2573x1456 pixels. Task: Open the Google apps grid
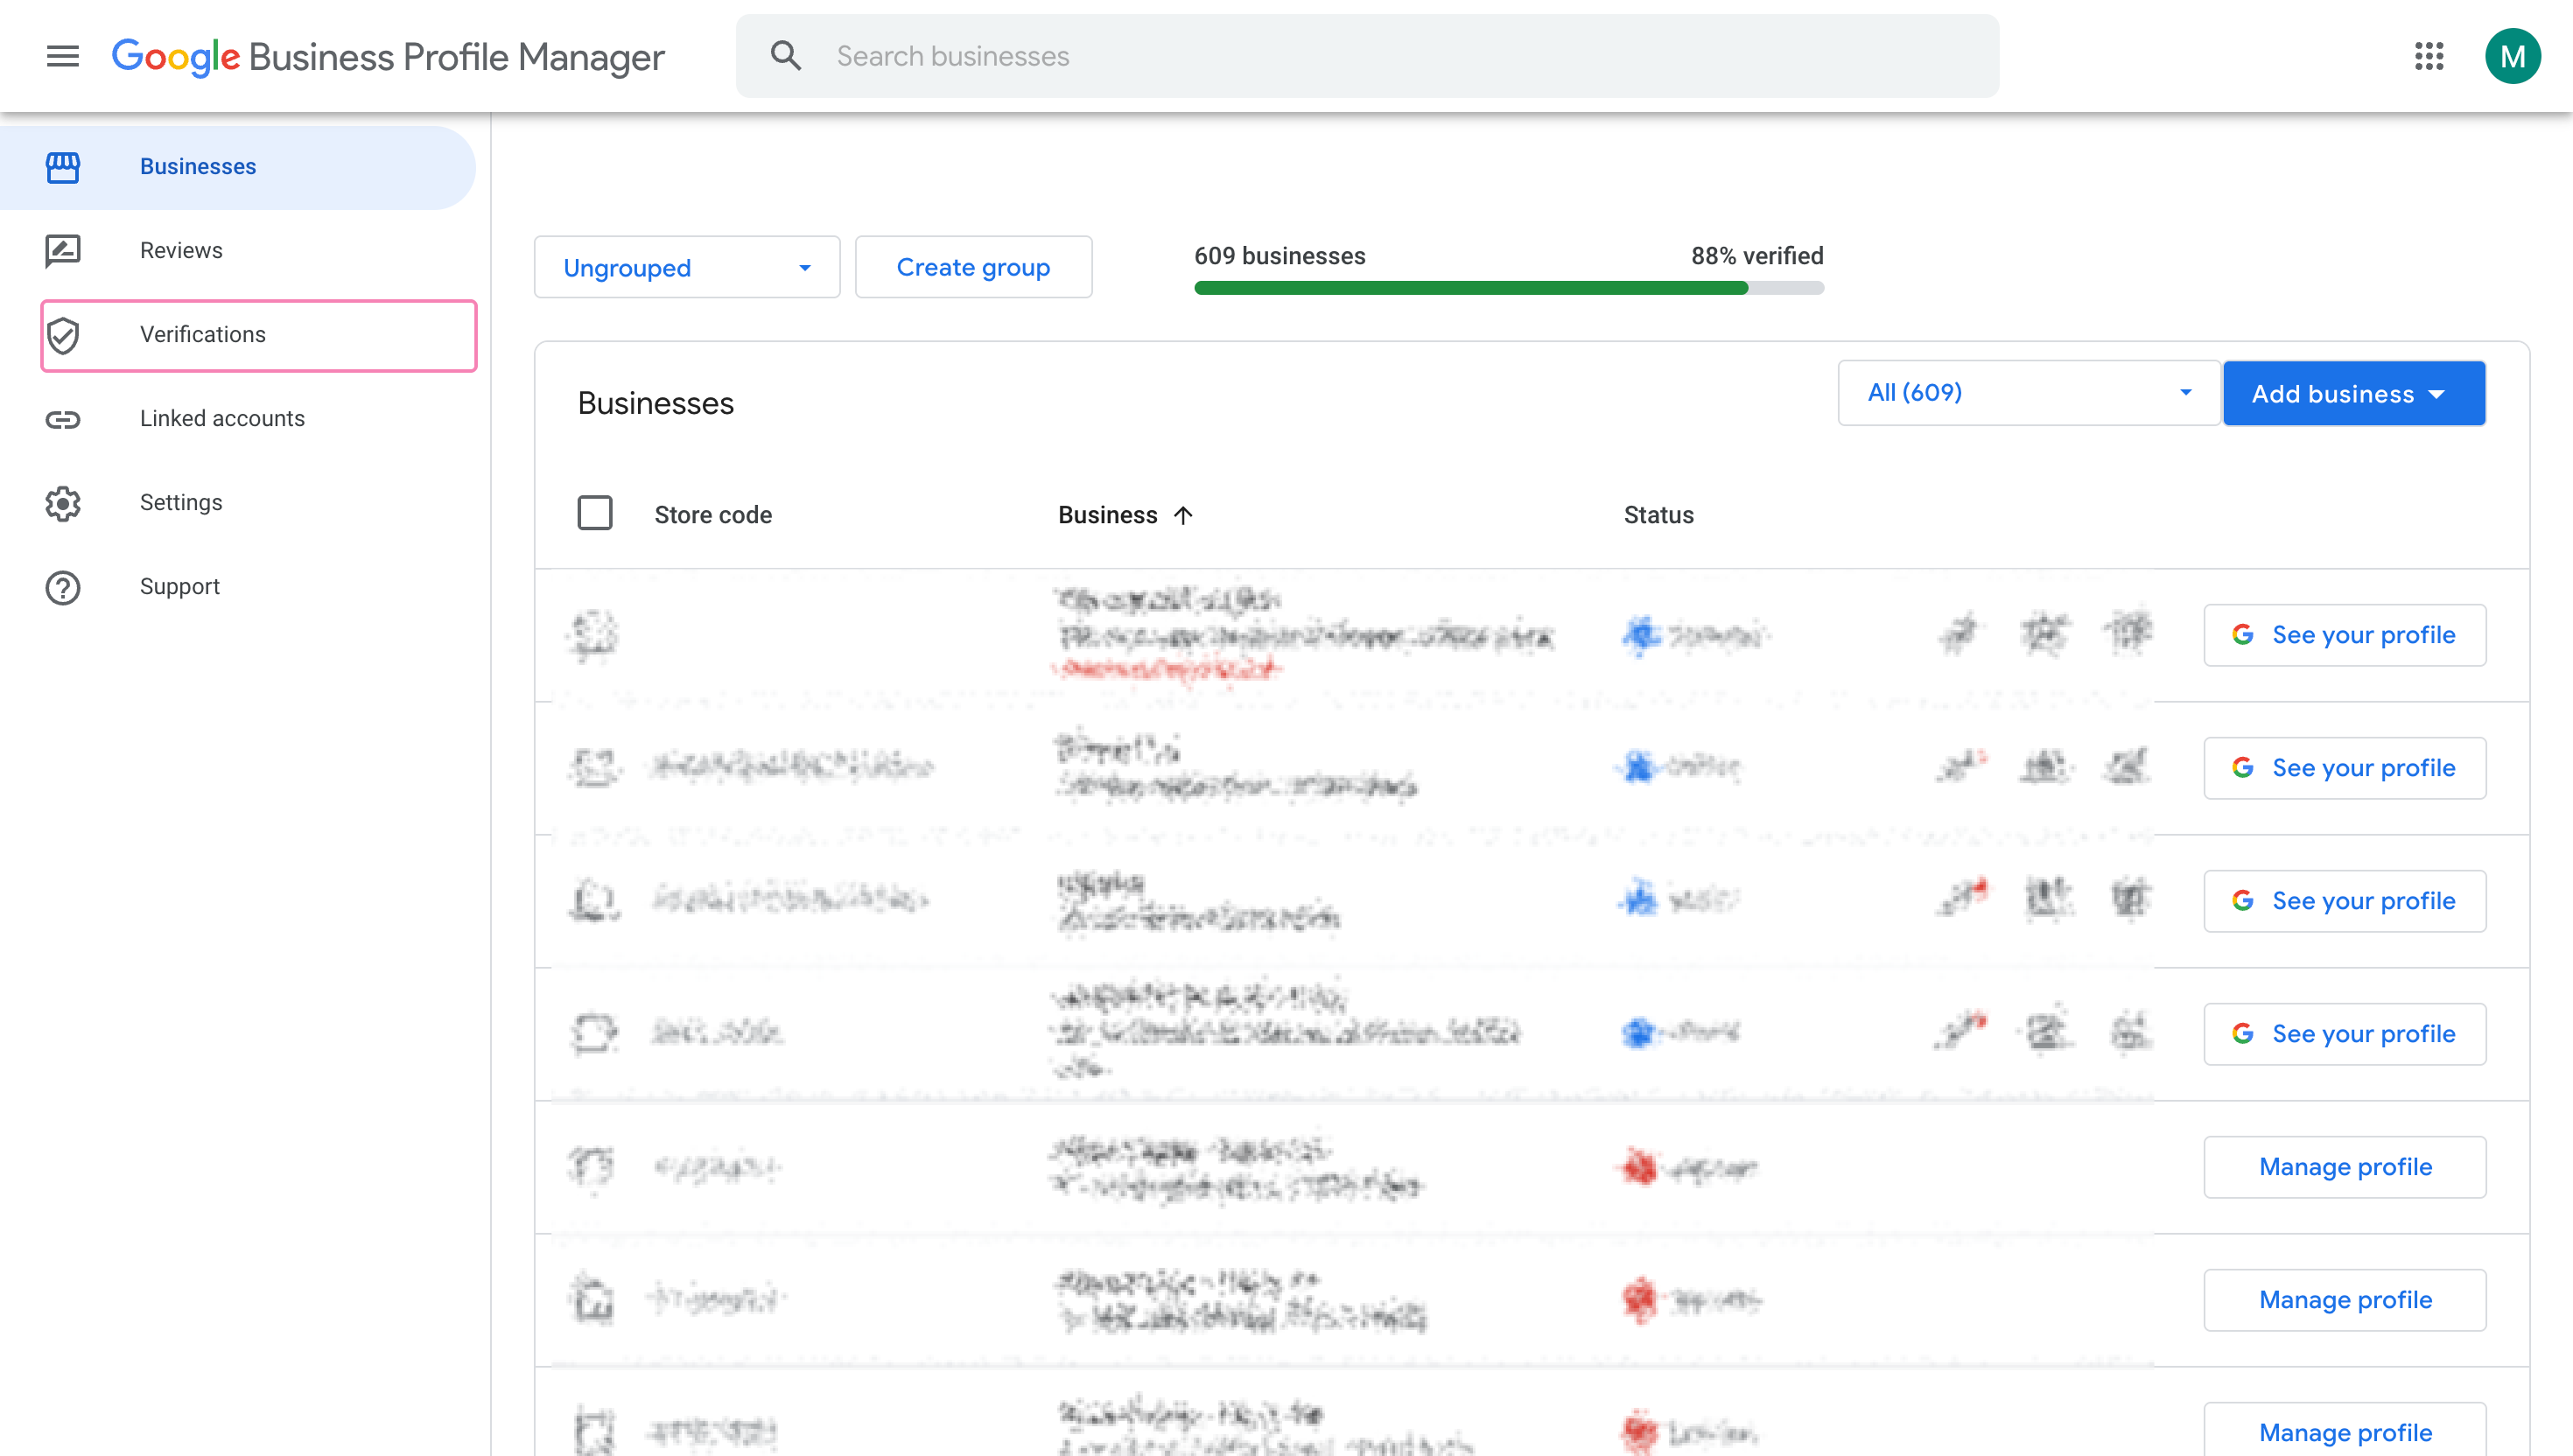(2428, 56)
